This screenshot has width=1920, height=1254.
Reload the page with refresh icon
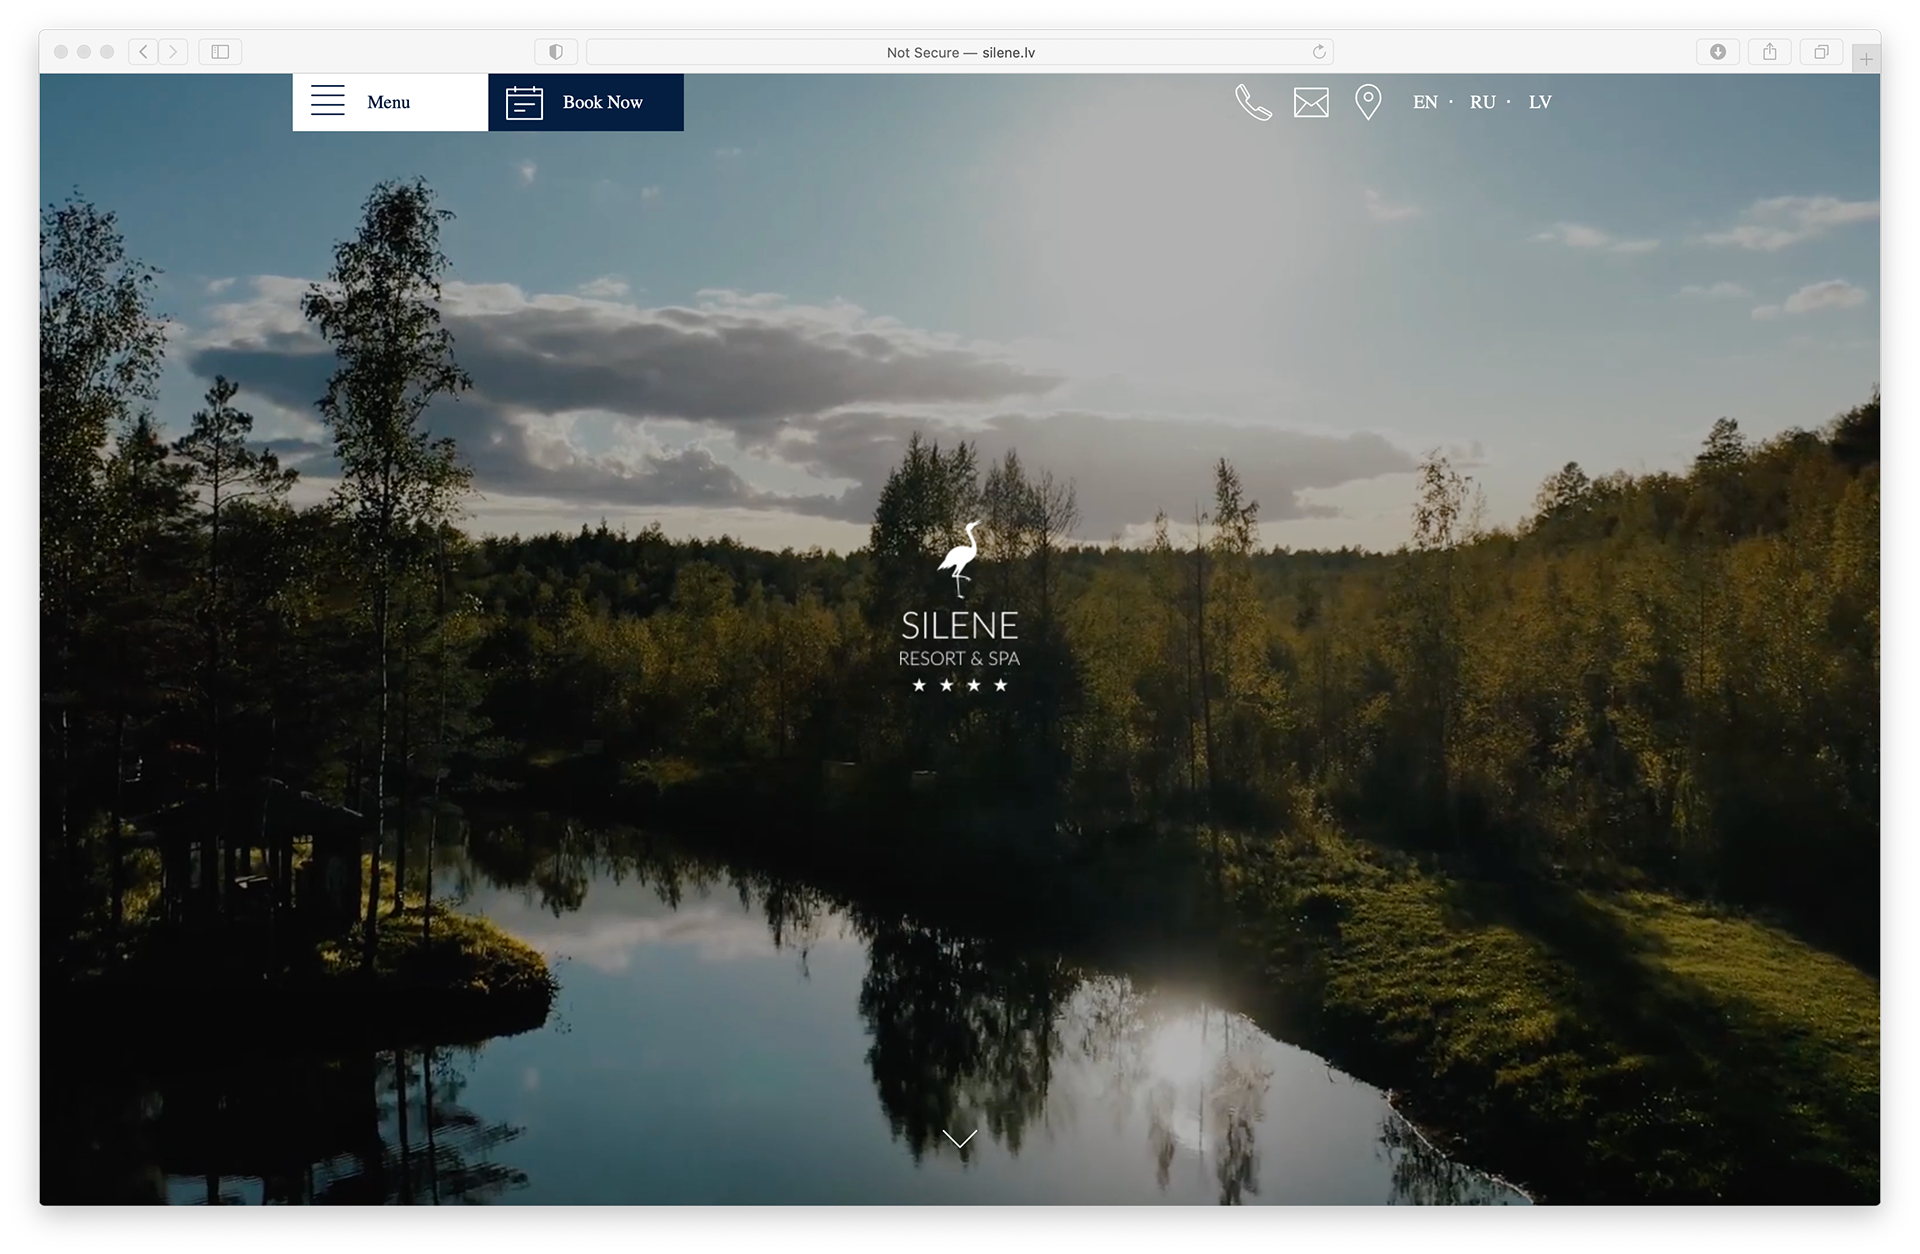point(1319,52)
